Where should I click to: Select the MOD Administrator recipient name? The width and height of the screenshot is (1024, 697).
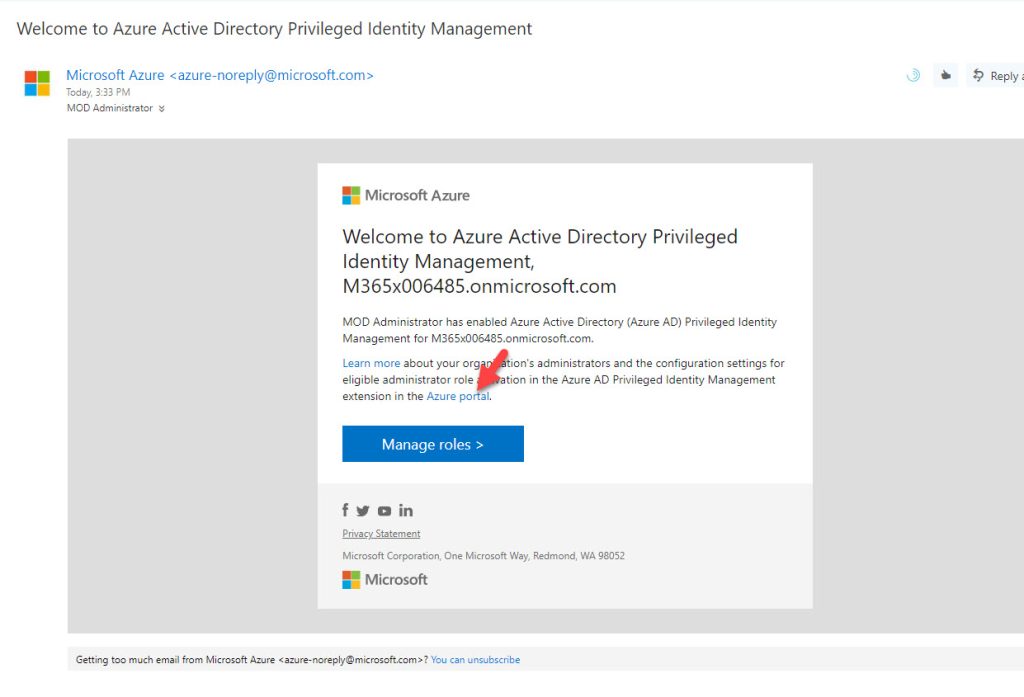pyautogui.click(x=108, y=108)
